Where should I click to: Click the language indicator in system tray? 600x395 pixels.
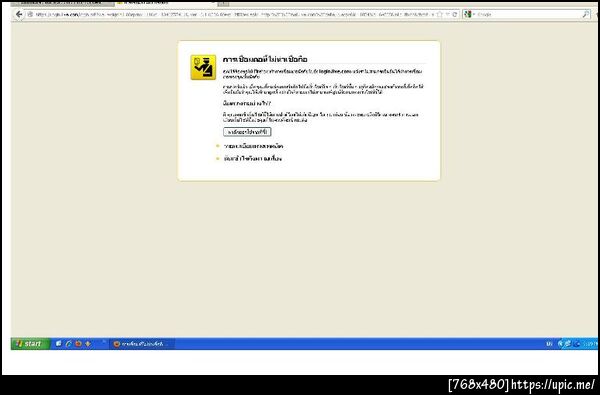(549, 344)
